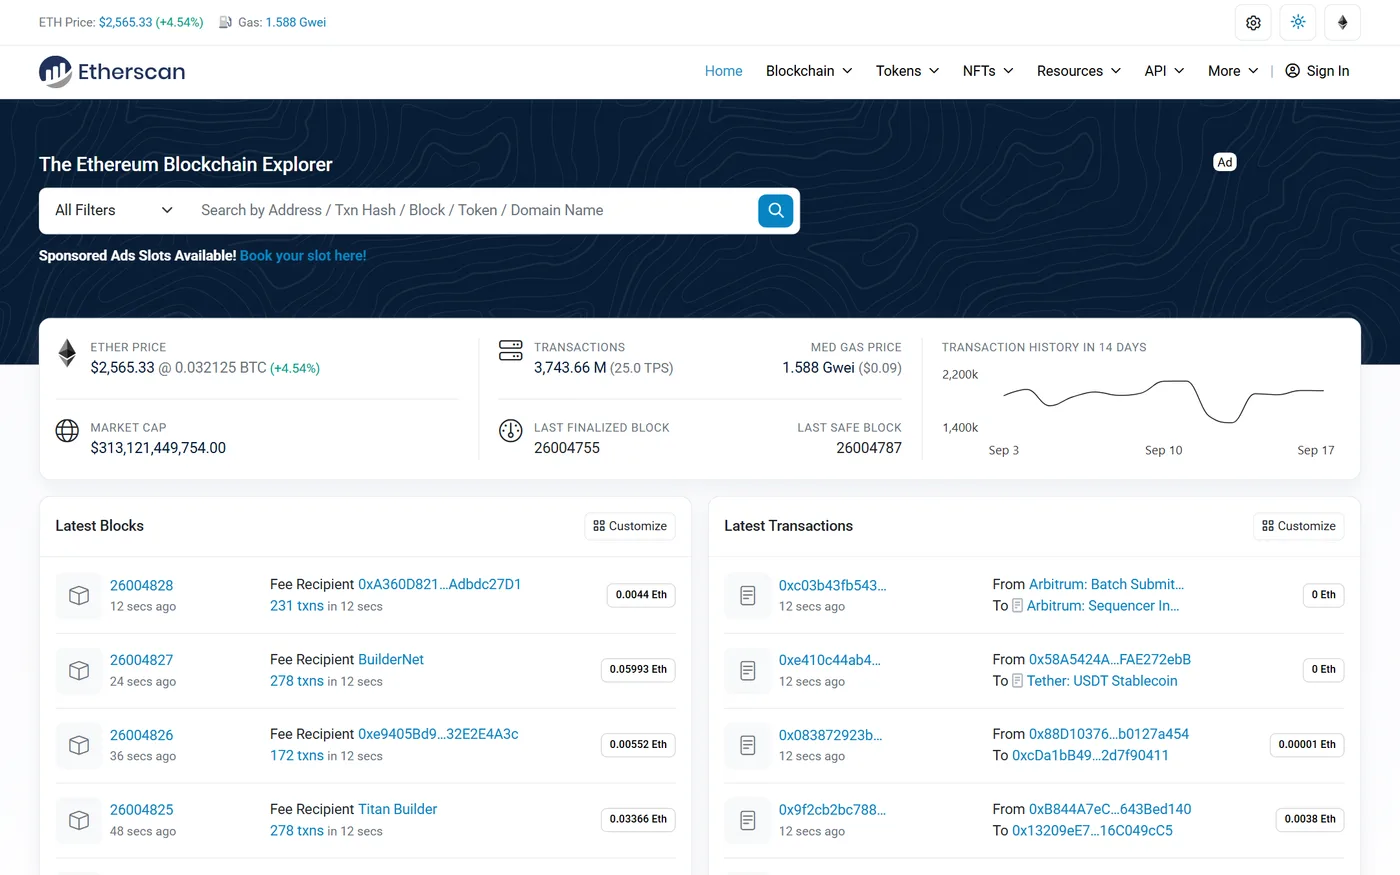The height and width of the screenshot is (875, 1400).
Task: Click the blue search magnifier button
Action: [x=776, y=210]
